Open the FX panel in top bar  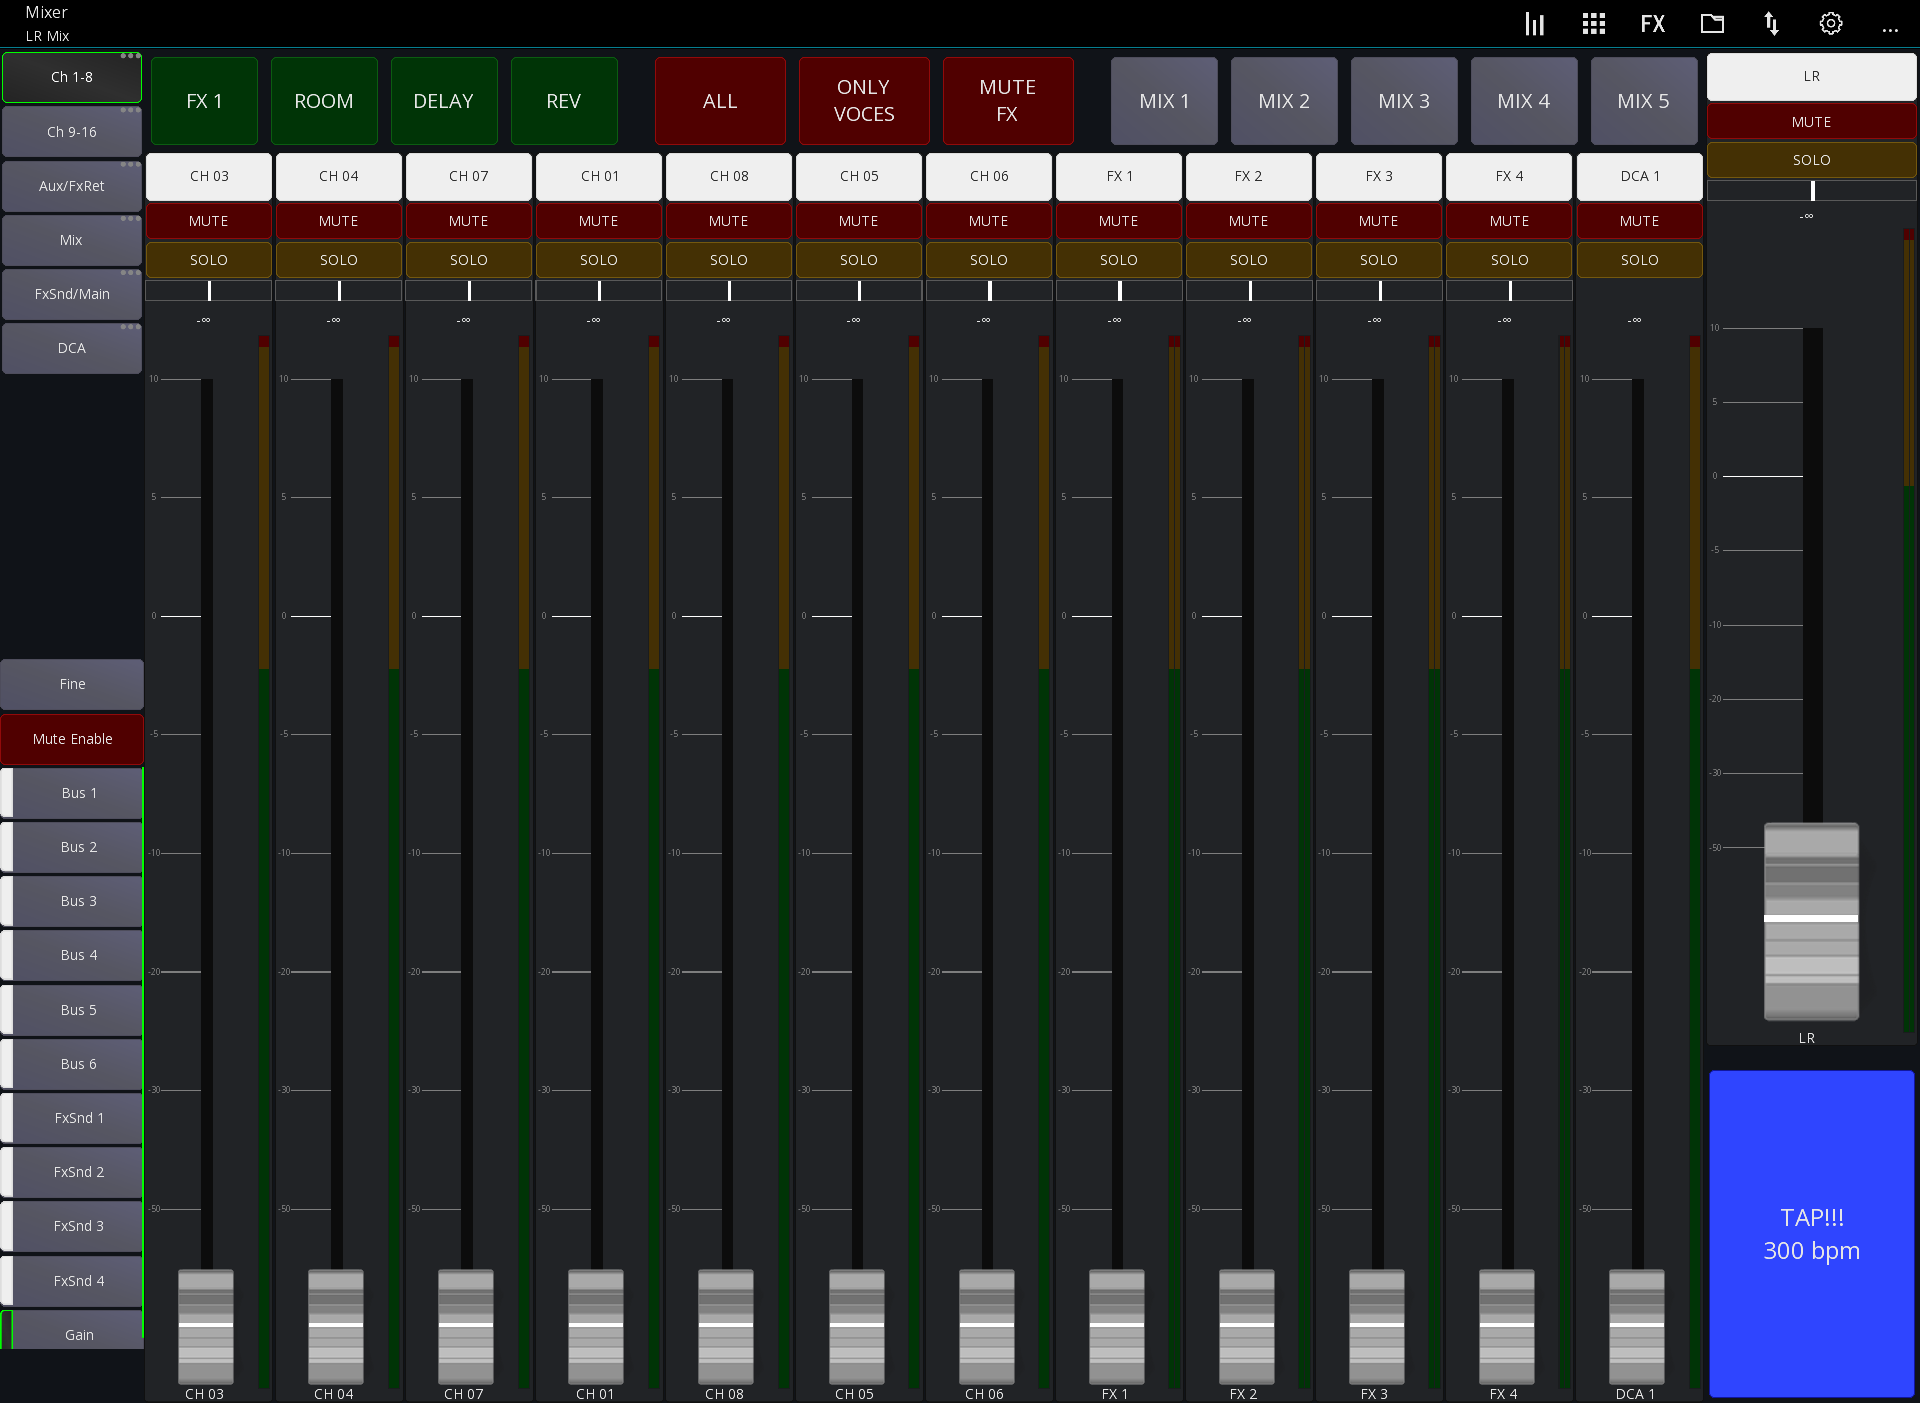(x=1652, y=24)
